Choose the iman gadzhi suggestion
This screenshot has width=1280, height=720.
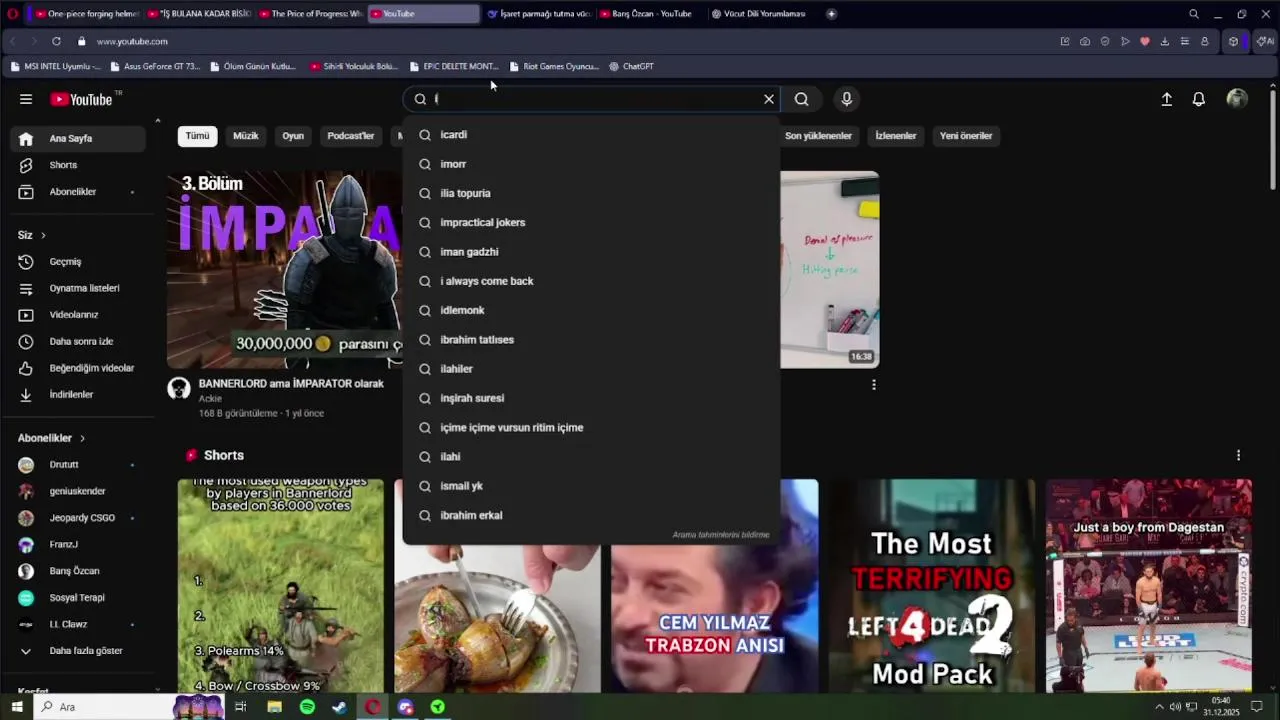click(591, 252)
